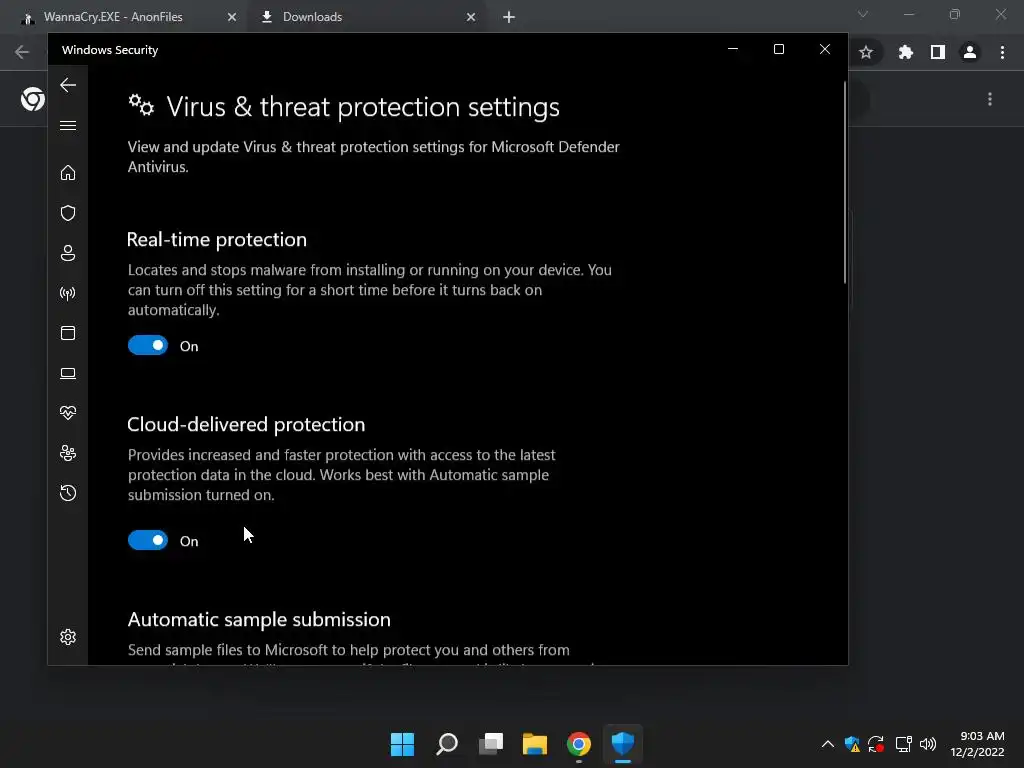Turn off Real-time protection toggle

(148, 345)
